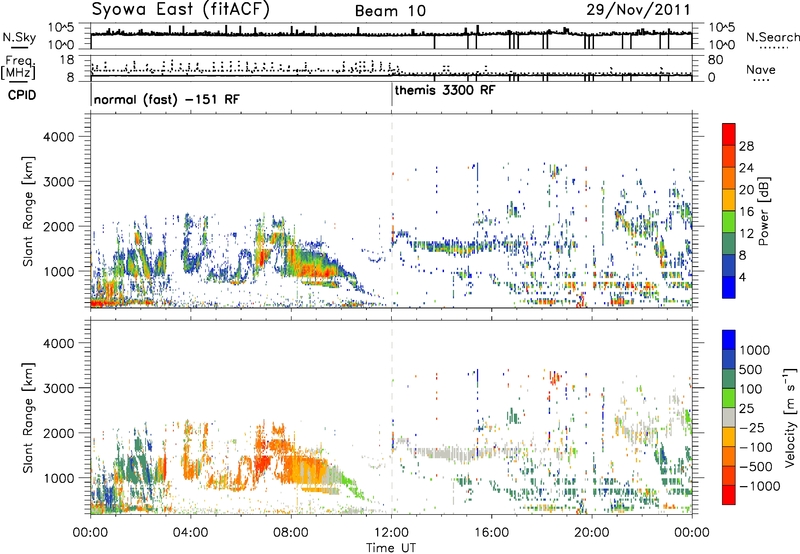Click the '08:00' time axis label
Viewport: 800px width, 554px height.
click(291, 533)
